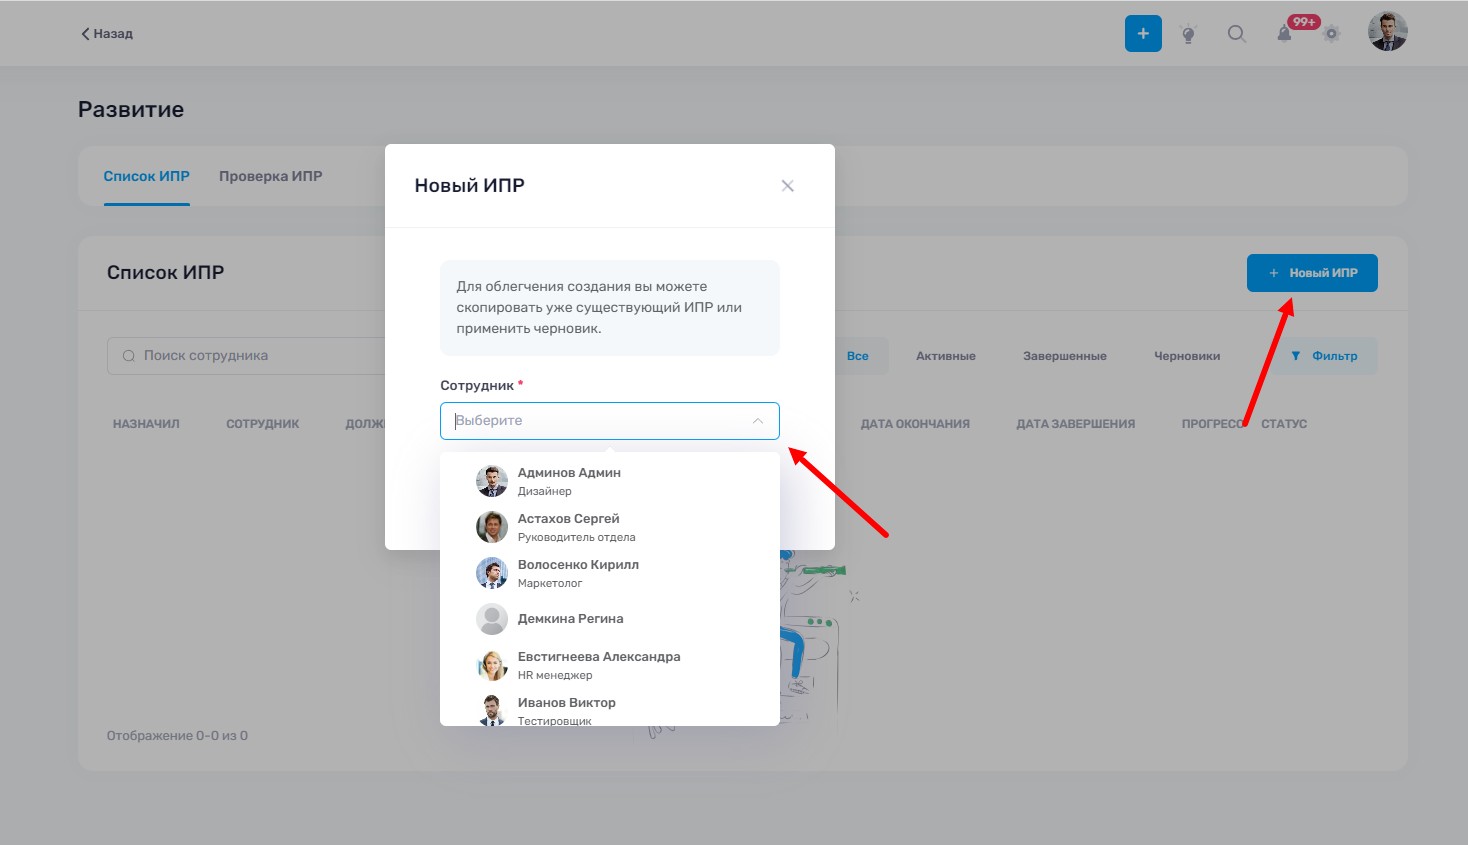Open the lightbulb ideas icon
1468x845 pixels.
(1188, 34)
